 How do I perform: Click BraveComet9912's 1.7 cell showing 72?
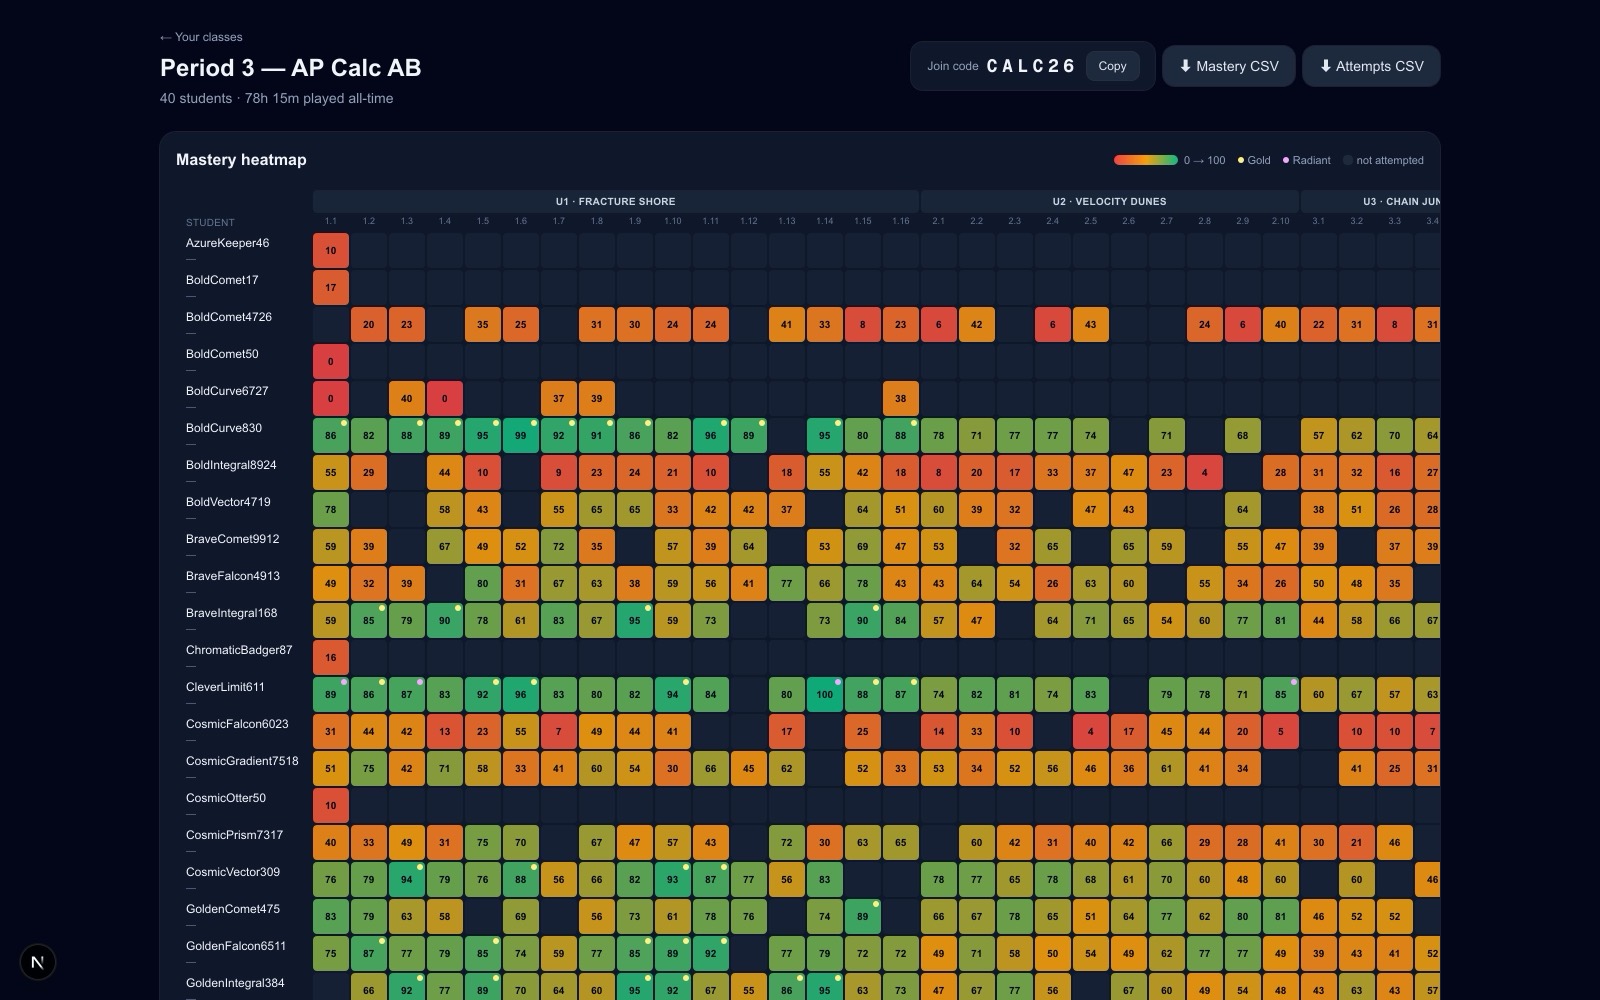pos(559,547)
